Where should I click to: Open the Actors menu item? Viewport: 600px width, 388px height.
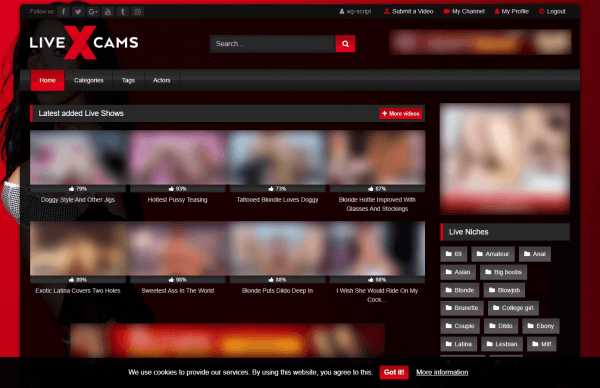point(161,80)
